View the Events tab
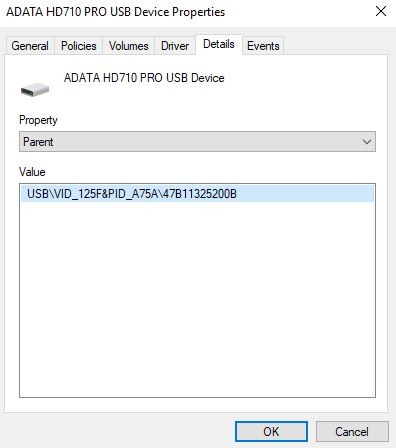The height and width of the screenshot is (448, 396). point(263,46)
